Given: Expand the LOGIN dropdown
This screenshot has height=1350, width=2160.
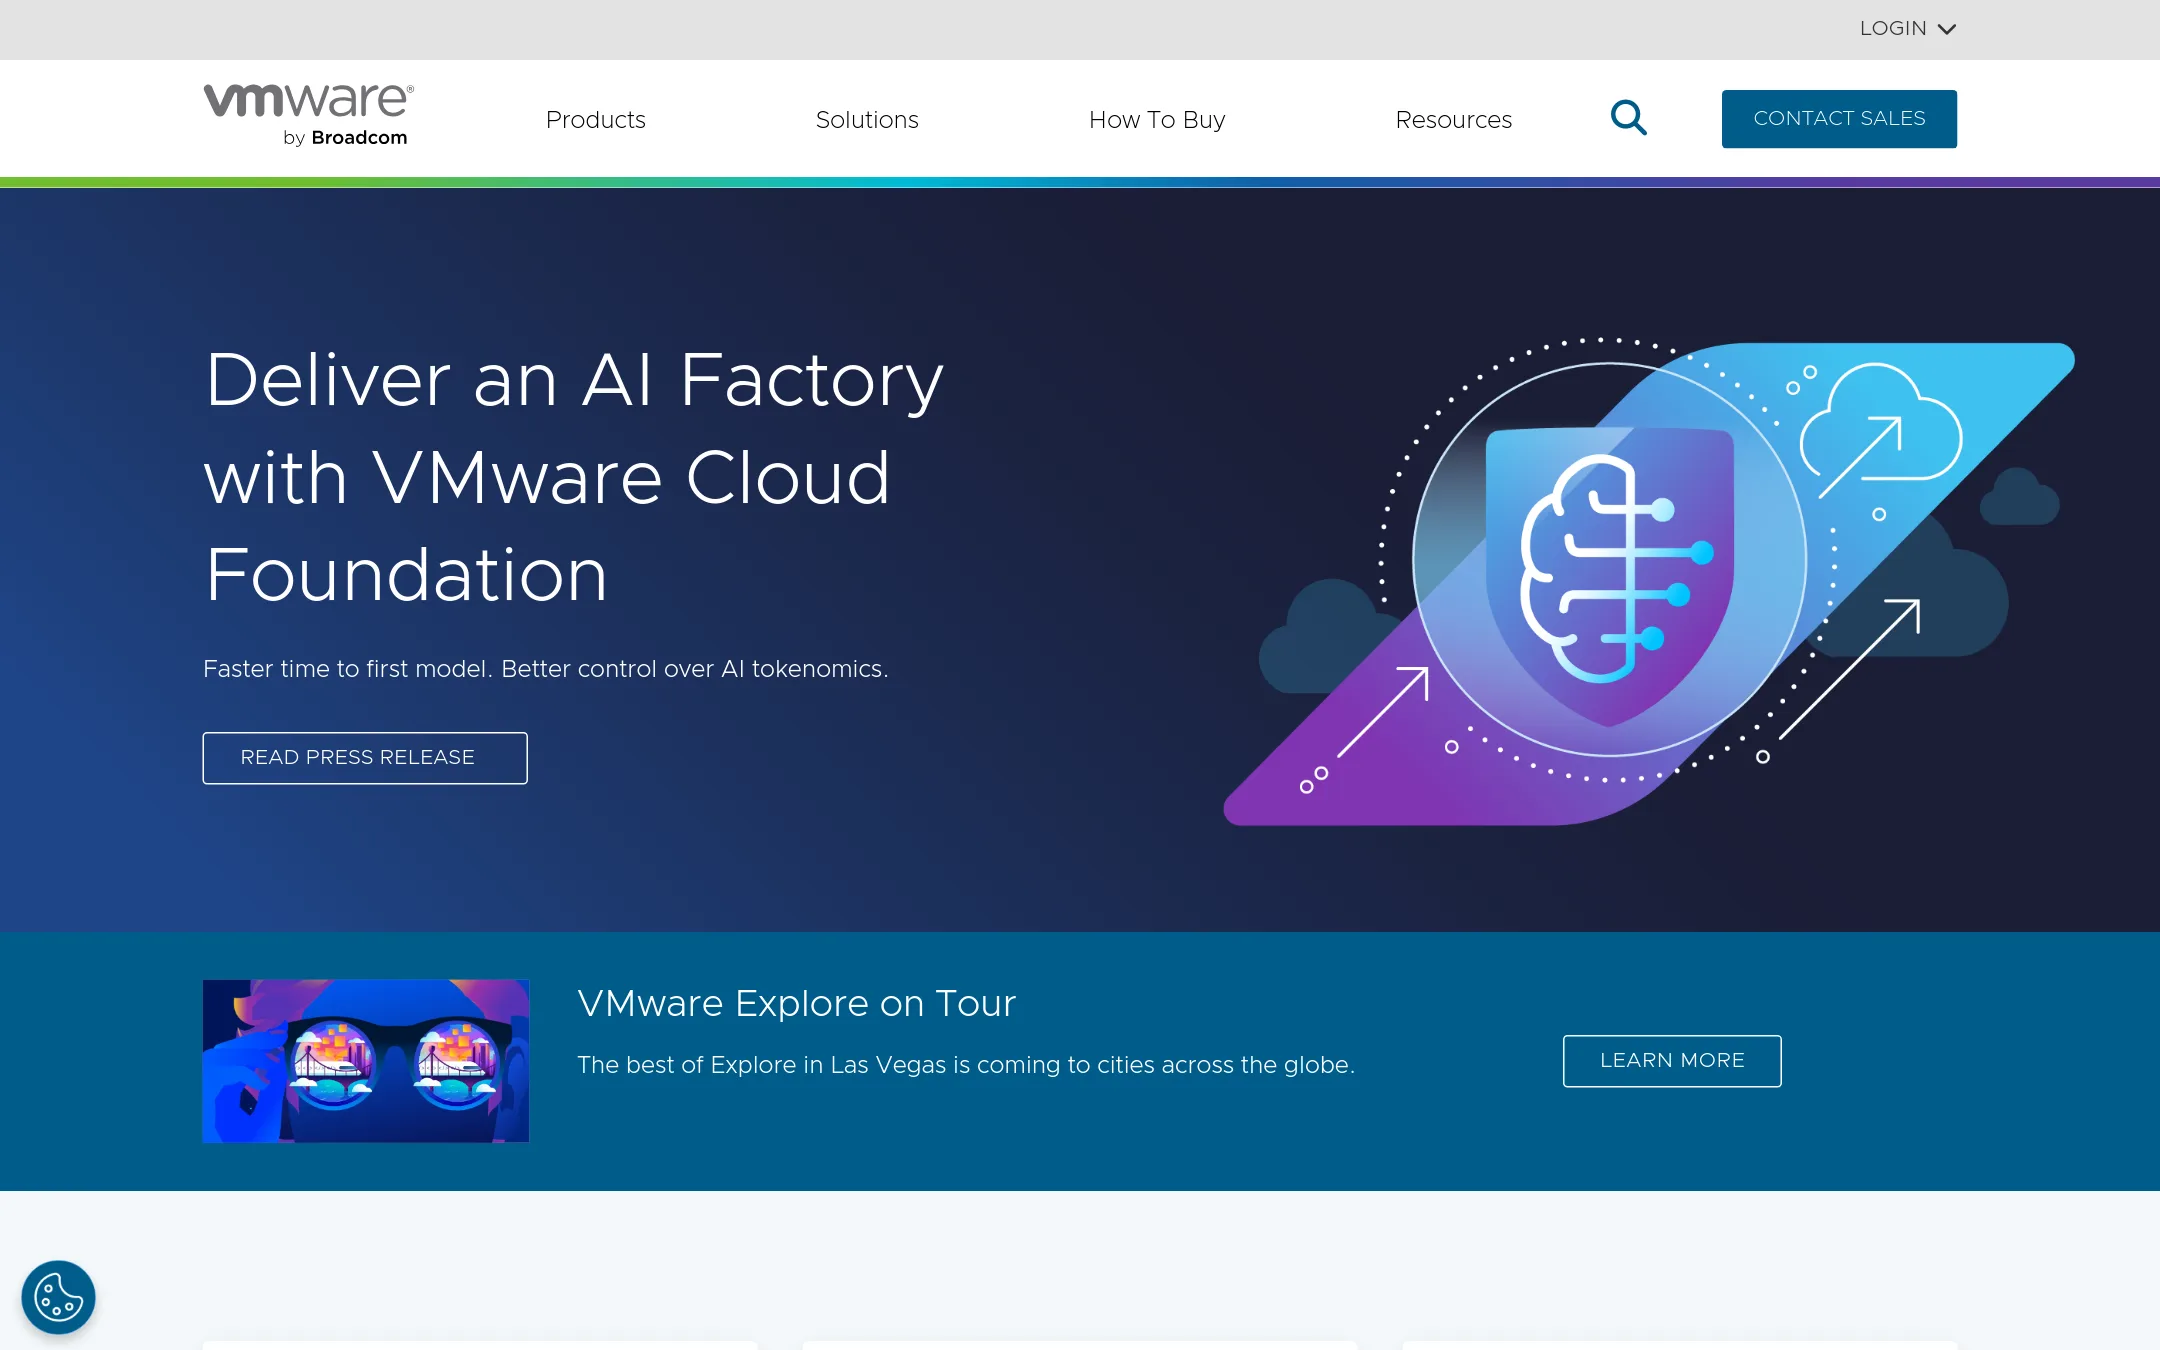Looking at the screenshot, I should click(1907, 29).
